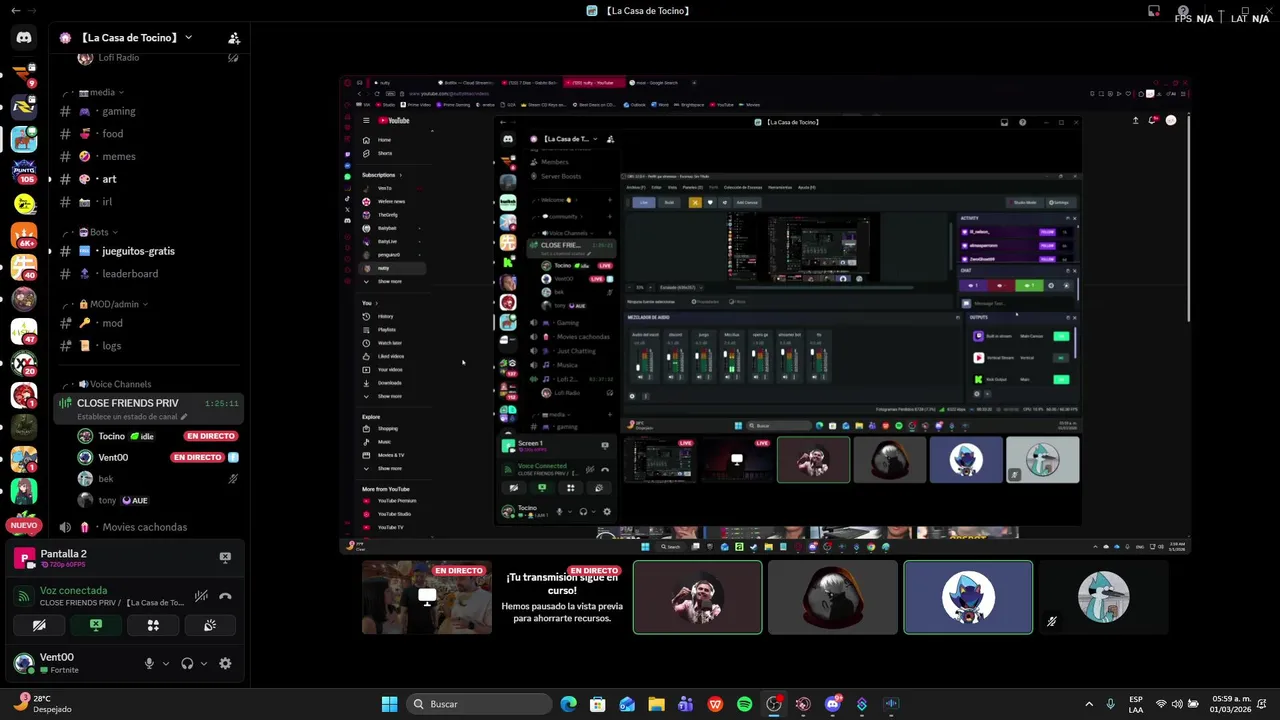Open headphone output options dropdown arrow
Viewport: 1280px width, 720px height.
[x=204, y=663]
